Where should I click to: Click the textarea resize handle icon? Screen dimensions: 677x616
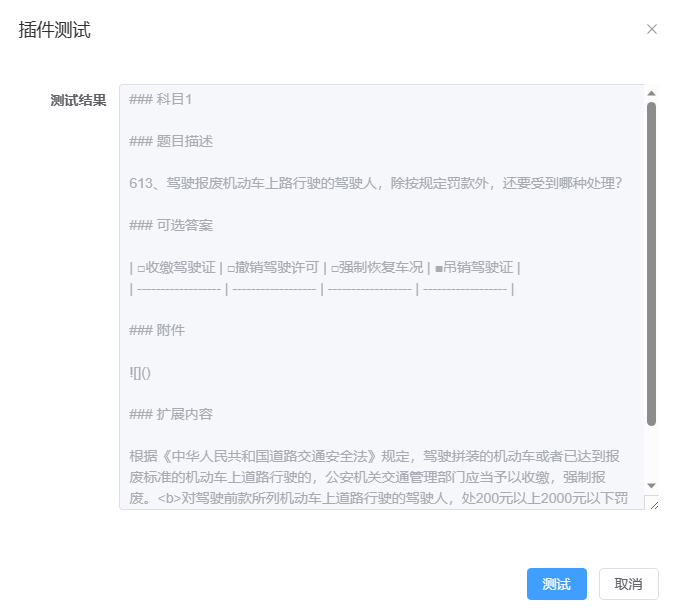click(652, 503)
